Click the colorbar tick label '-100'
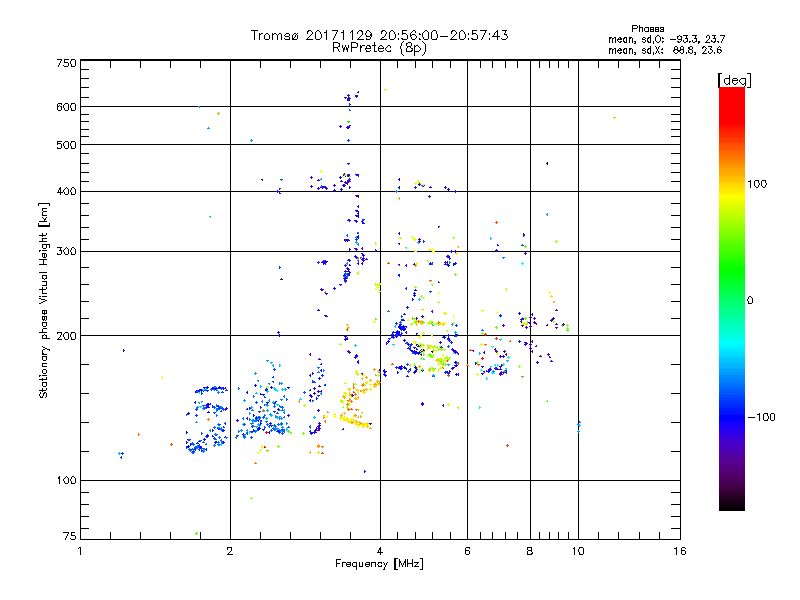The image size is (800, 600). pyautogui.click(x=761, y=417)
